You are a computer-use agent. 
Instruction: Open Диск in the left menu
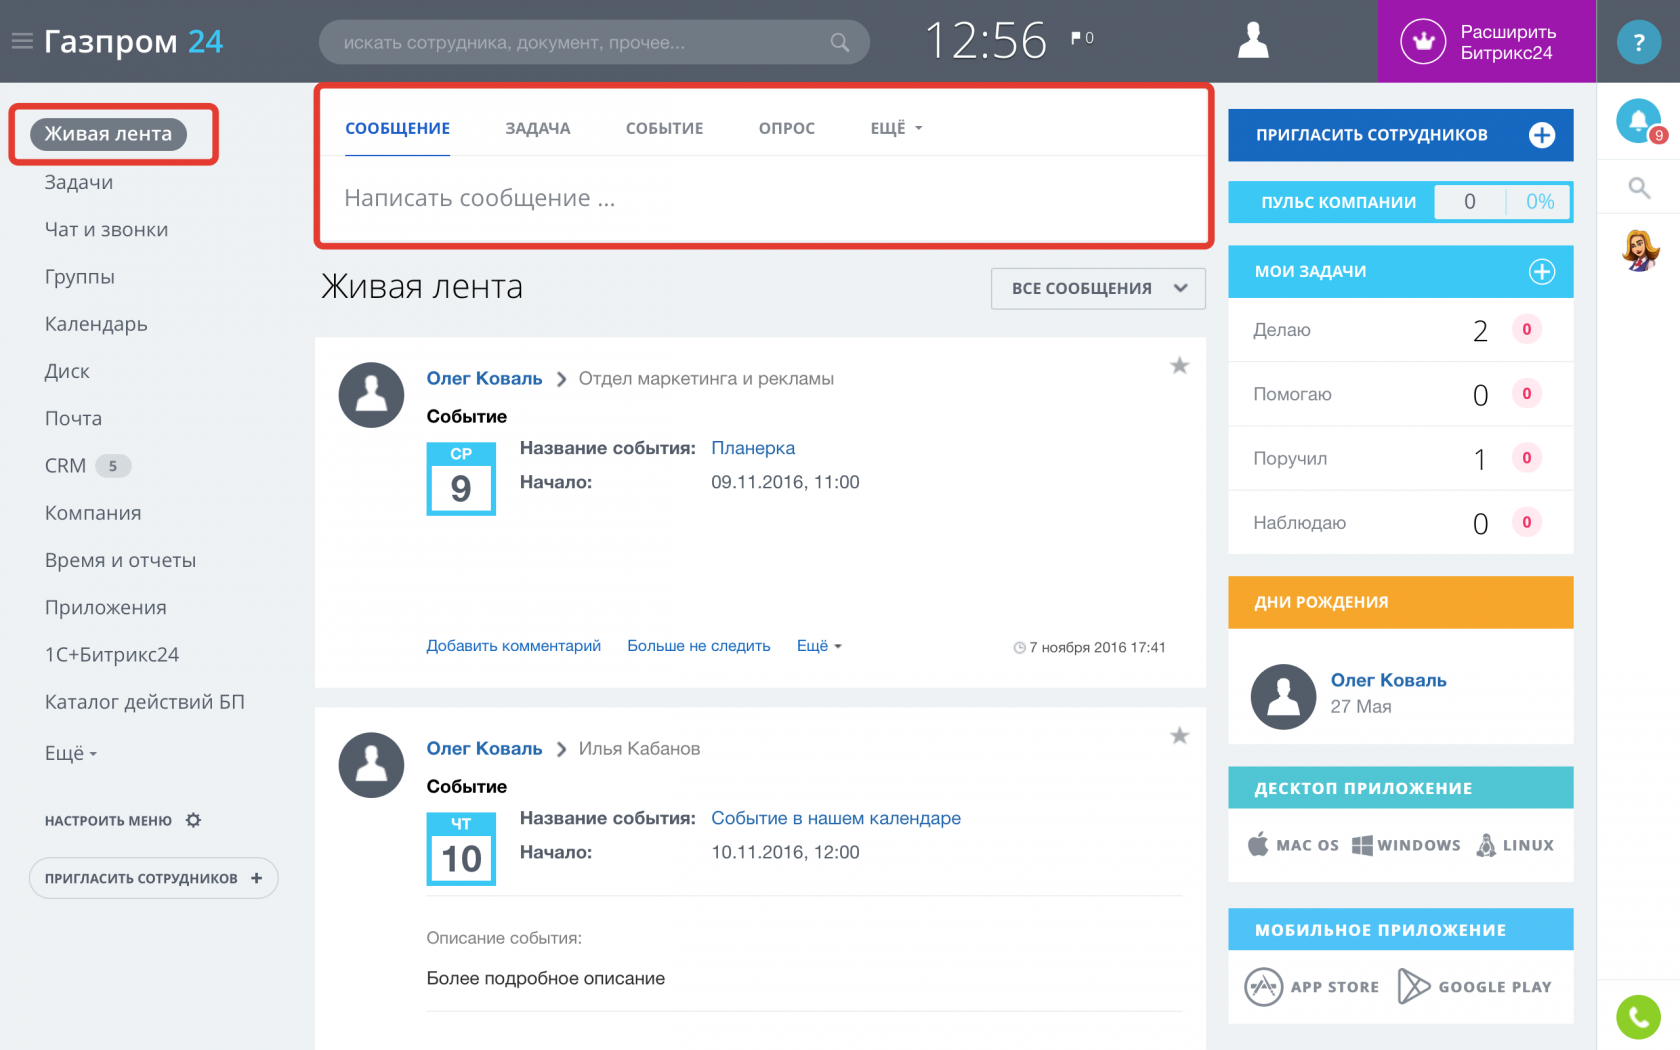click(67, 371)
